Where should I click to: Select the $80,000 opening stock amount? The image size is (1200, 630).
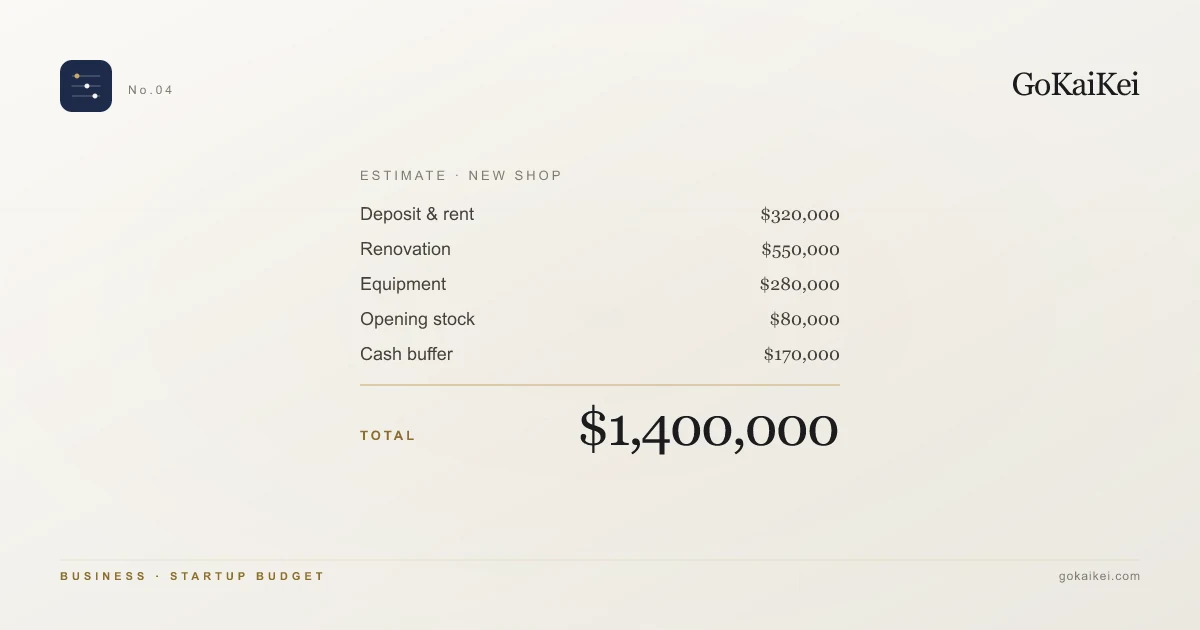(x=804, y=319)
